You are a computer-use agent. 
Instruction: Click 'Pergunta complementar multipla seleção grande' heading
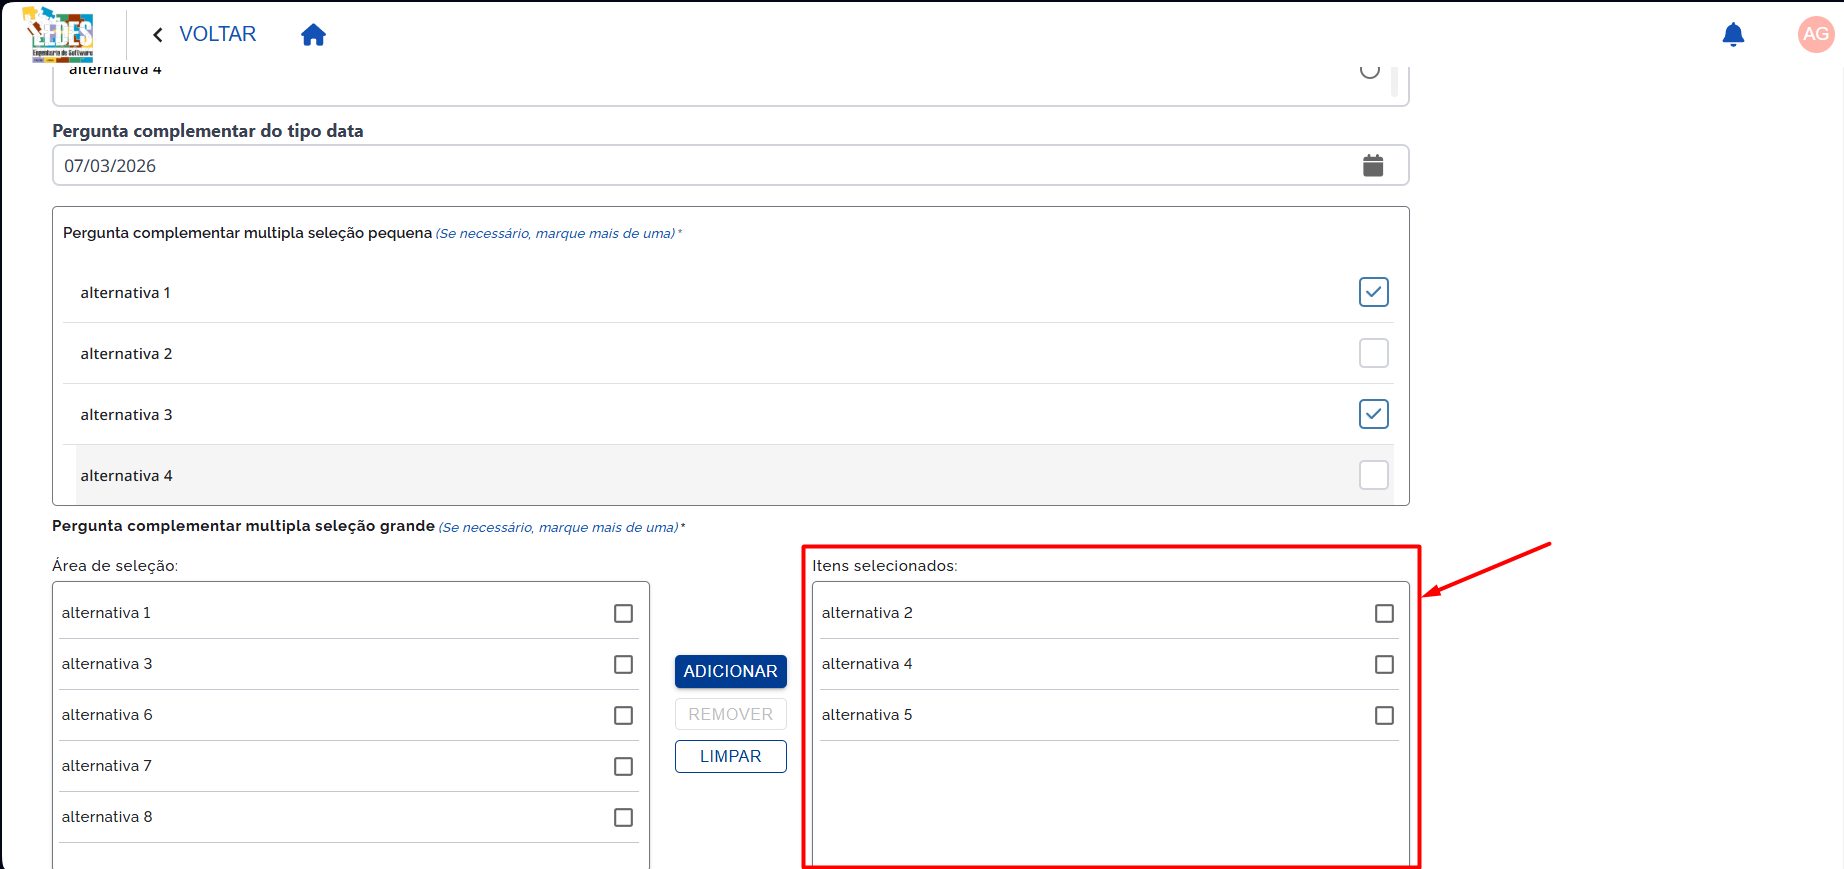click(x=243, y=526)
